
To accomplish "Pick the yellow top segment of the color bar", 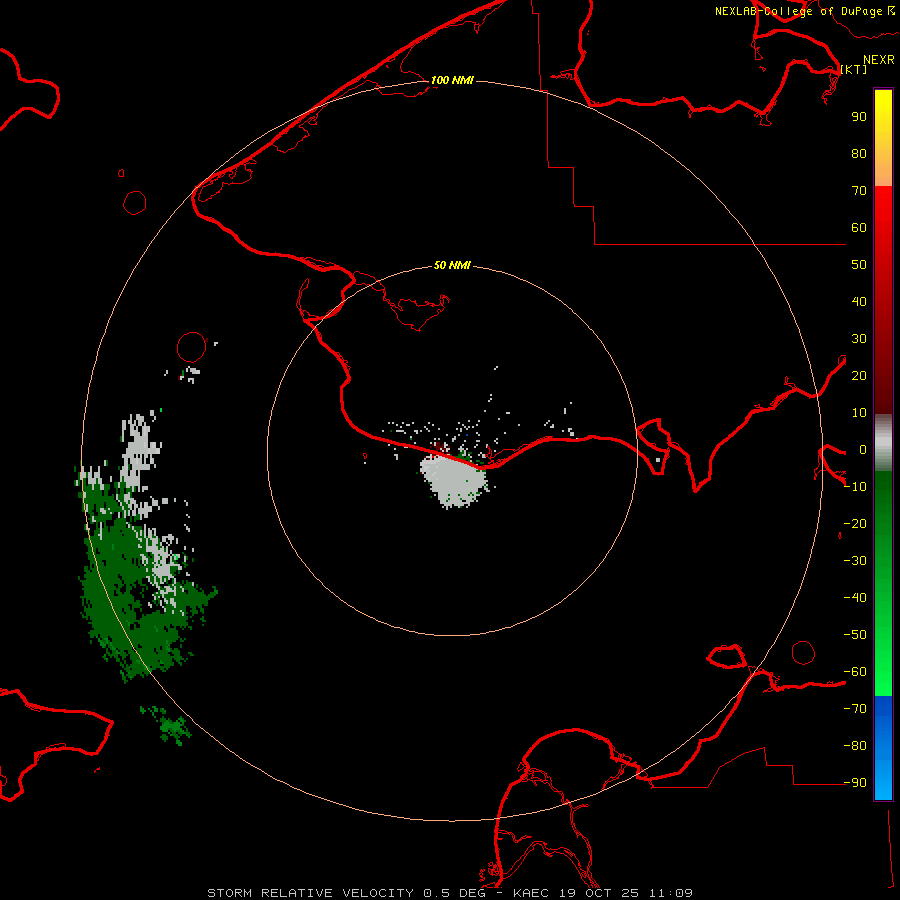I will tap(883, 138).
